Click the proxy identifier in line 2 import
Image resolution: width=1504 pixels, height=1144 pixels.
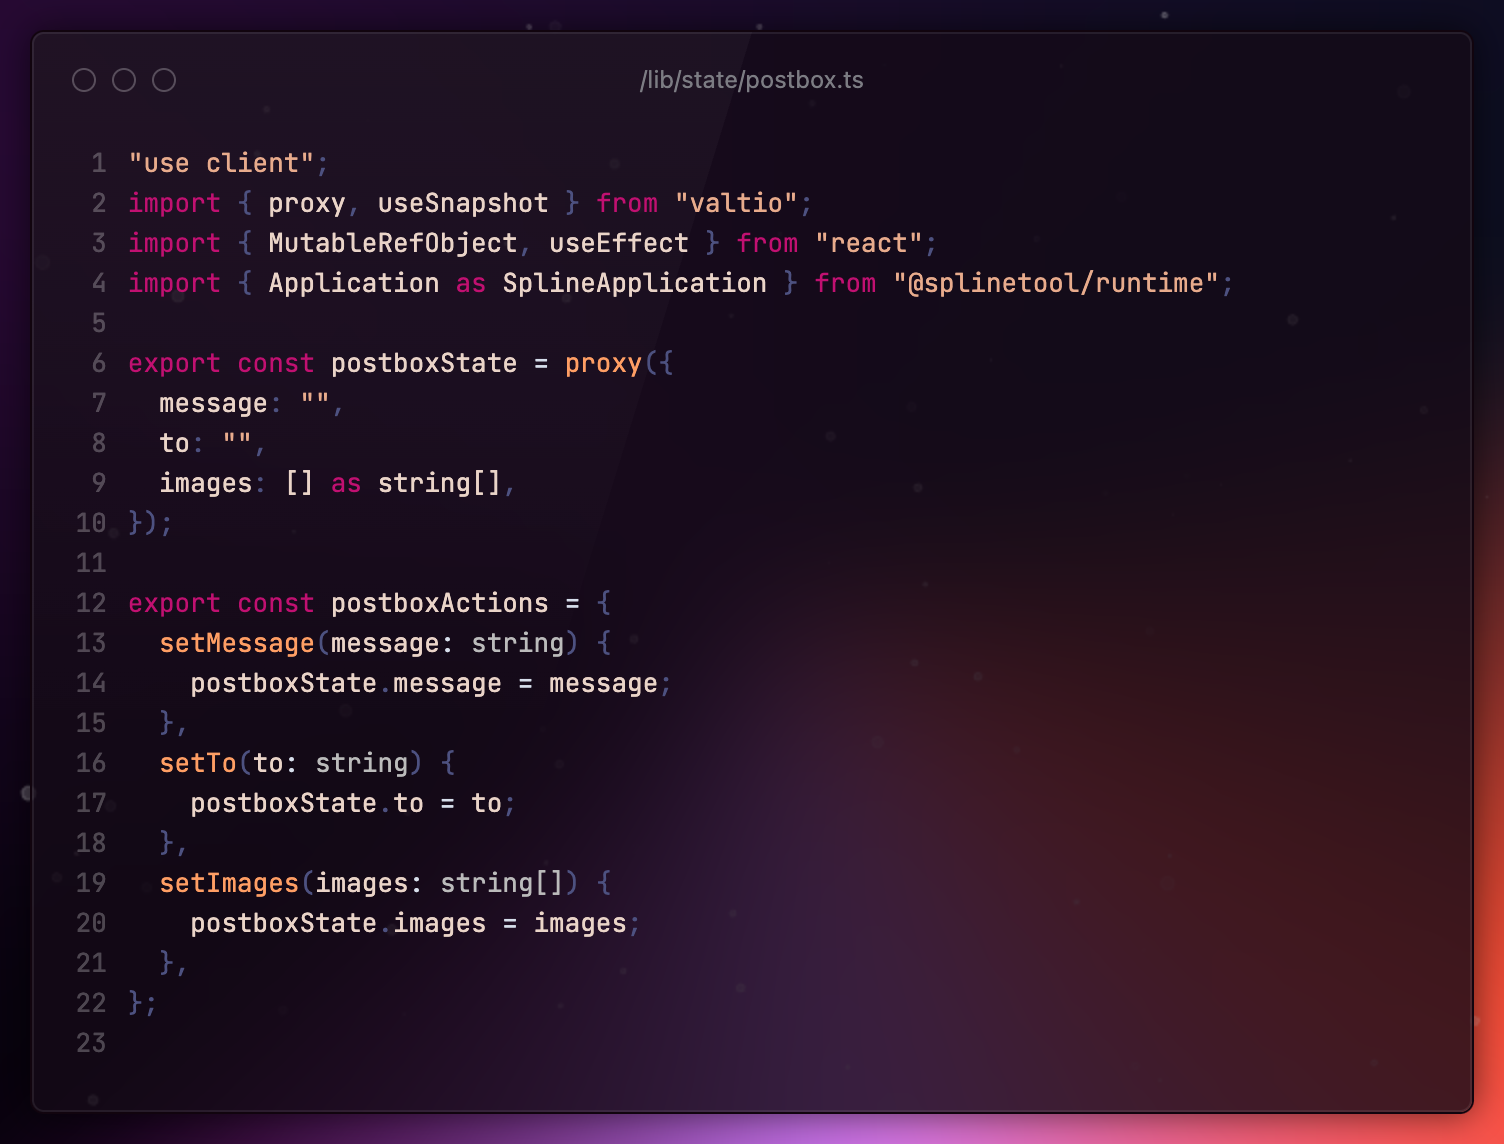pos(307,203)
